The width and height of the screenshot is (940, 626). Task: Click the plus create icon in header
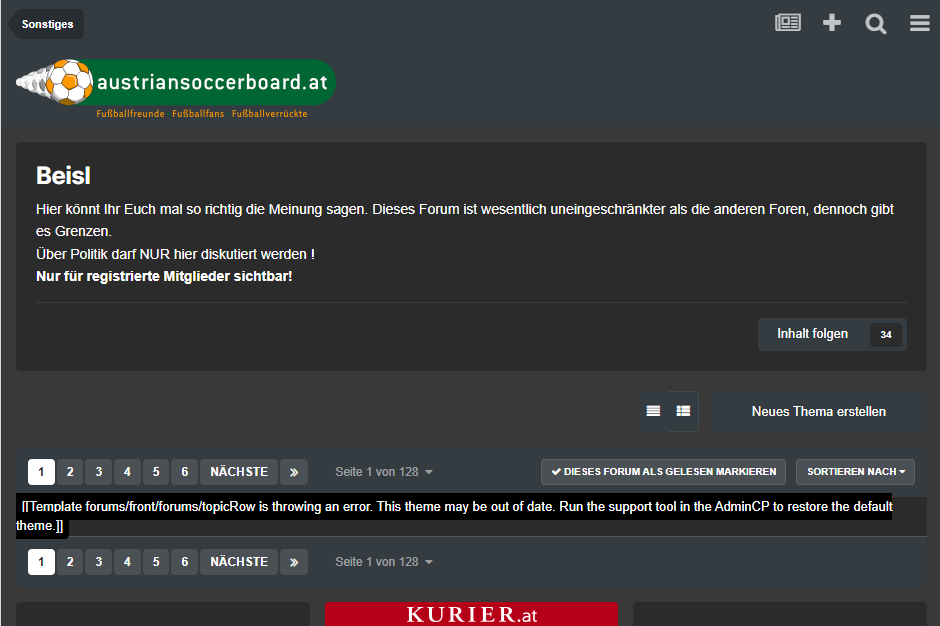pyautogui.click(x=832, y=23)
